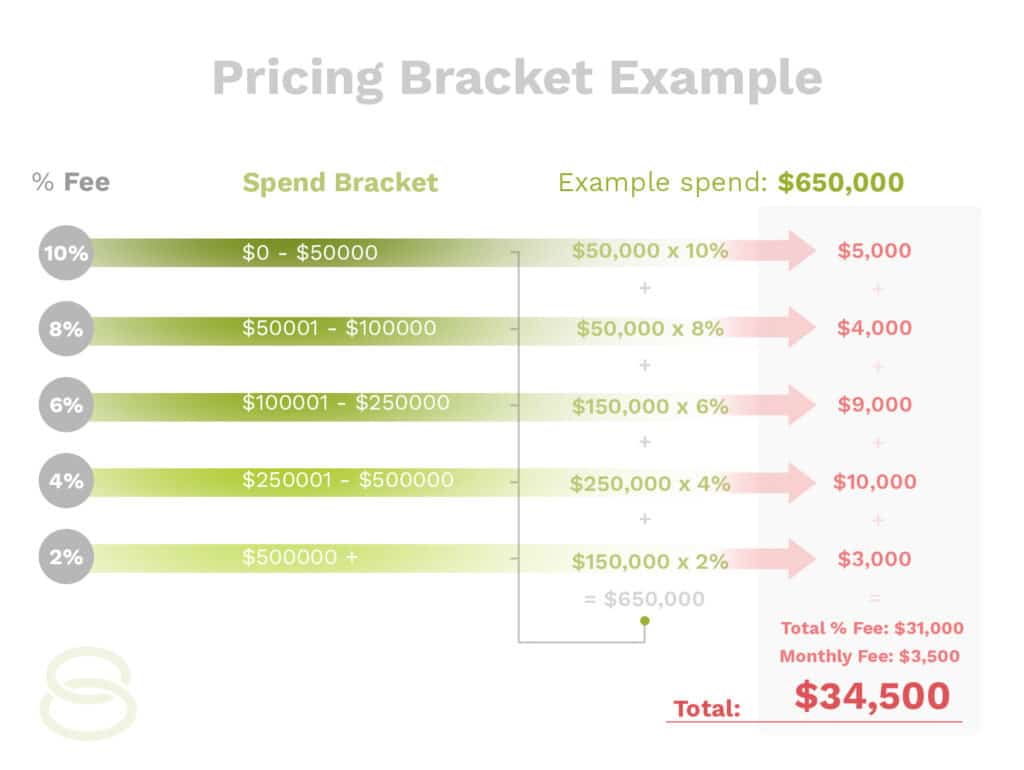Select the 2% fee circle badge
1024x770 pixels.
(66, 556)
